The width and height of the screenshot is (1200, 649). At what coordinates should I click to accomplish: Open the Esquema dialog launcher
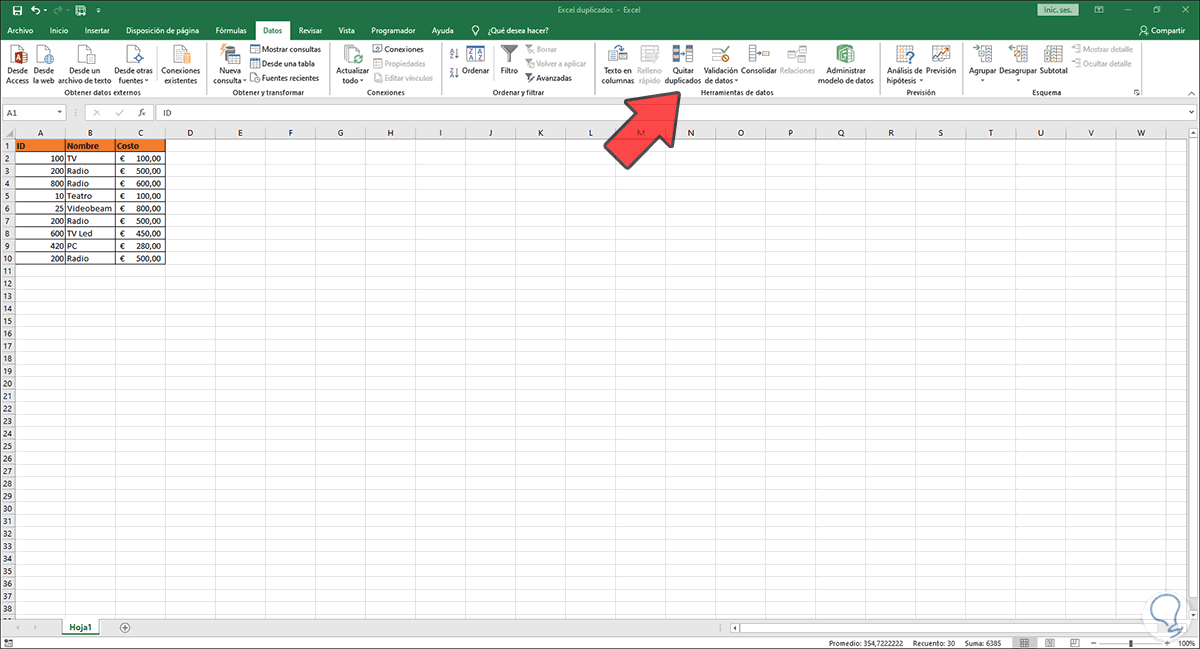pyautogui.click(x=1136, y=92)
